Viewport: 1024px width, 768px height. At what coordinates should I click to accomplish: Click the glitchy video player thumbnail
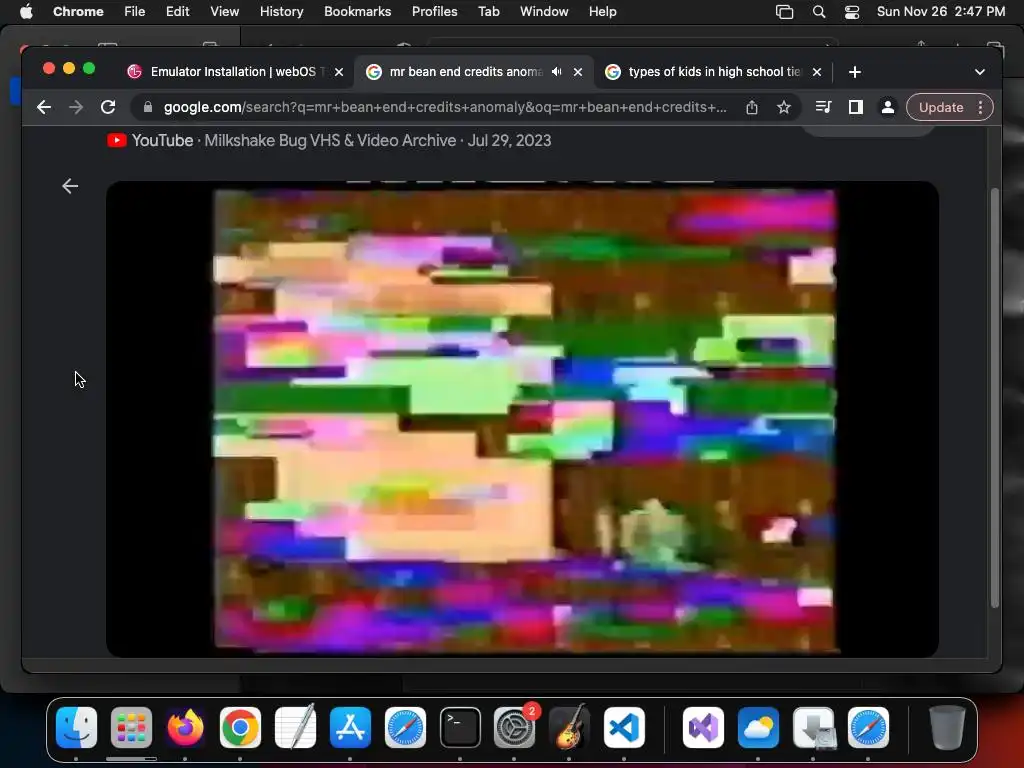pos(522,419)
